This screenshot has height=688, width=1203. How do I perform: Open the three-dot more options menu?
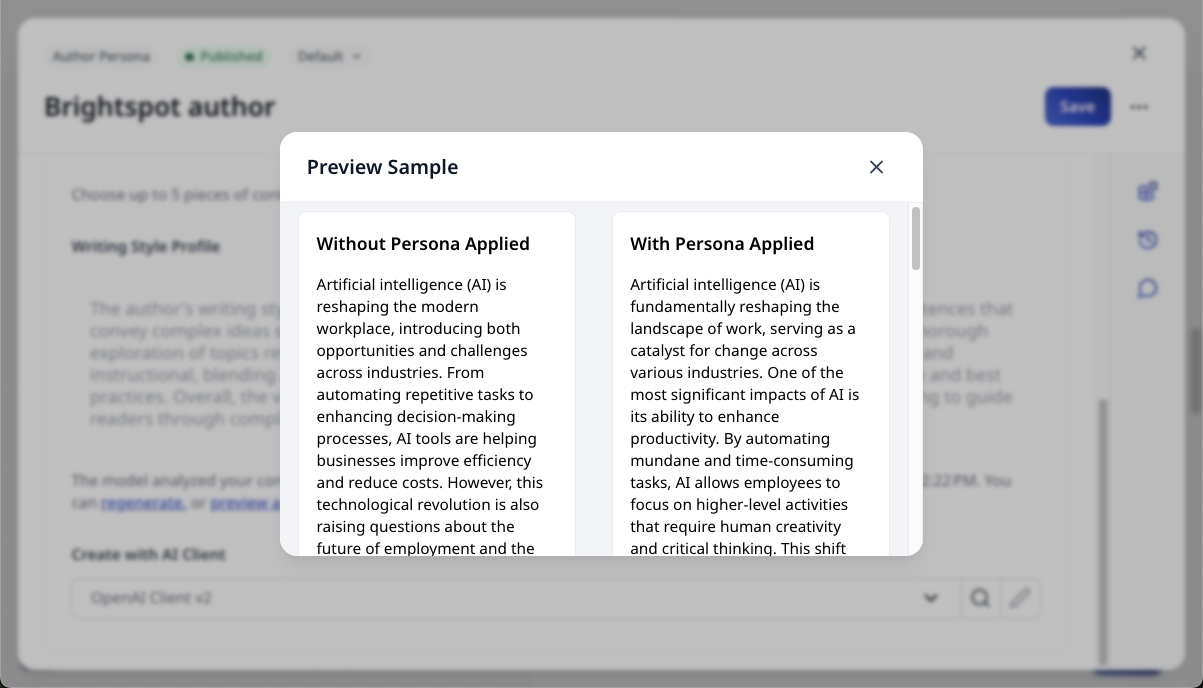[x=1139, y=107]
